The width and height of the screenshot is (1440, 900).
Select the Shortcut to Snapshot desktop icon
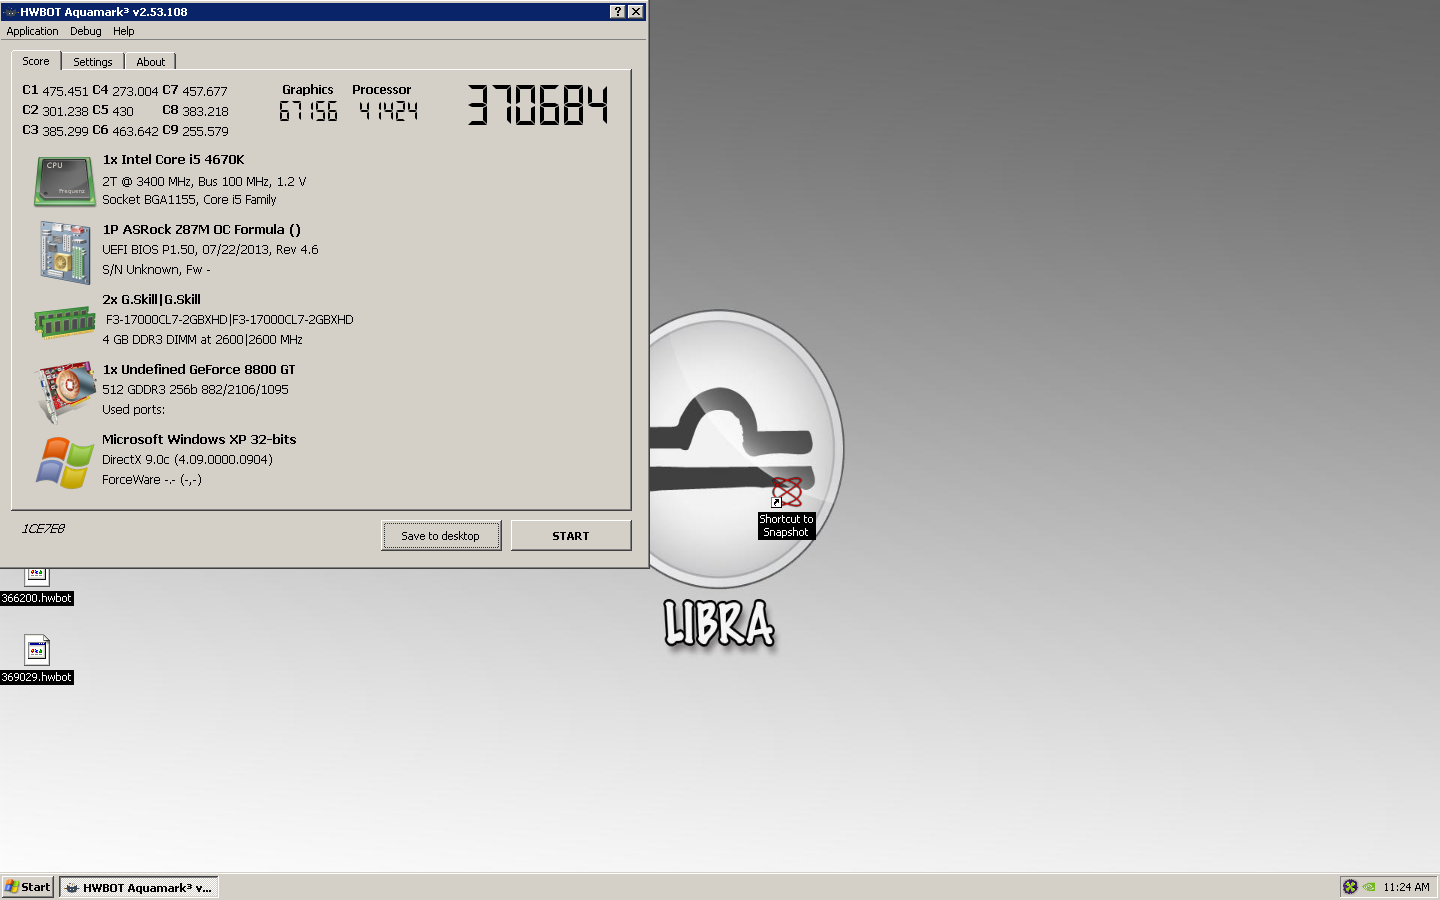pos(786,509)
